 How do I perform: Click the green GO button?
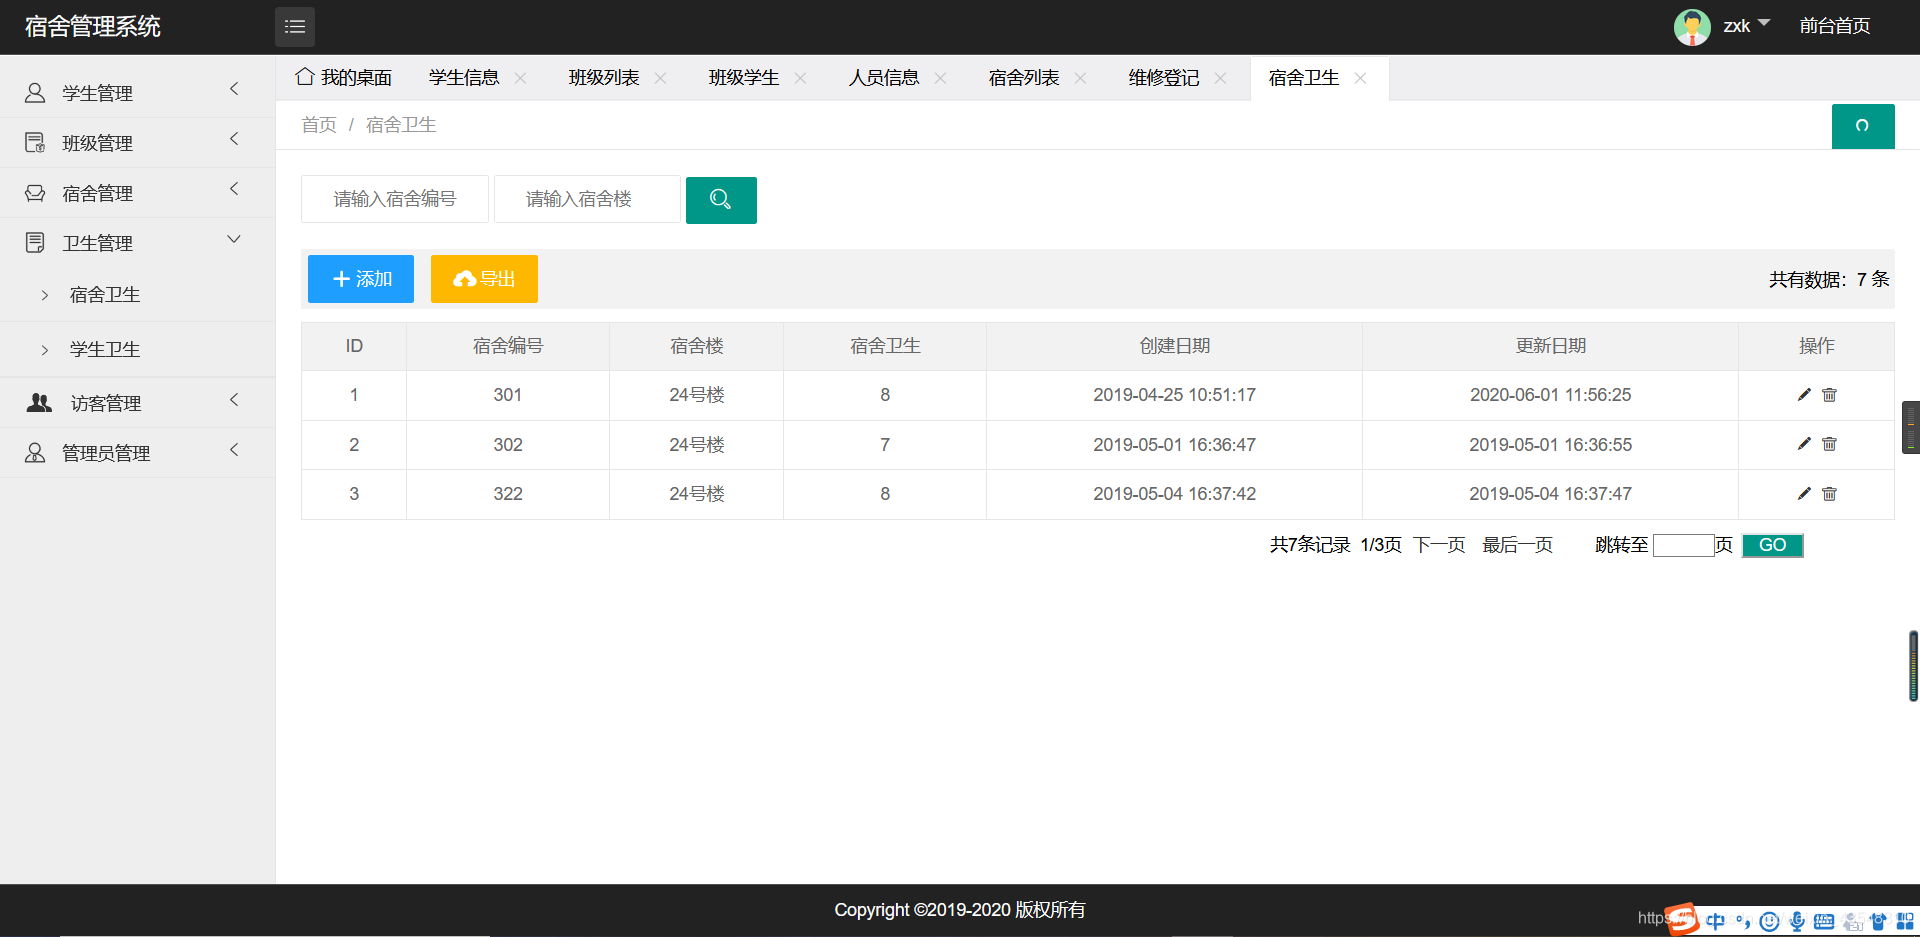click(x=1772, y=545)
